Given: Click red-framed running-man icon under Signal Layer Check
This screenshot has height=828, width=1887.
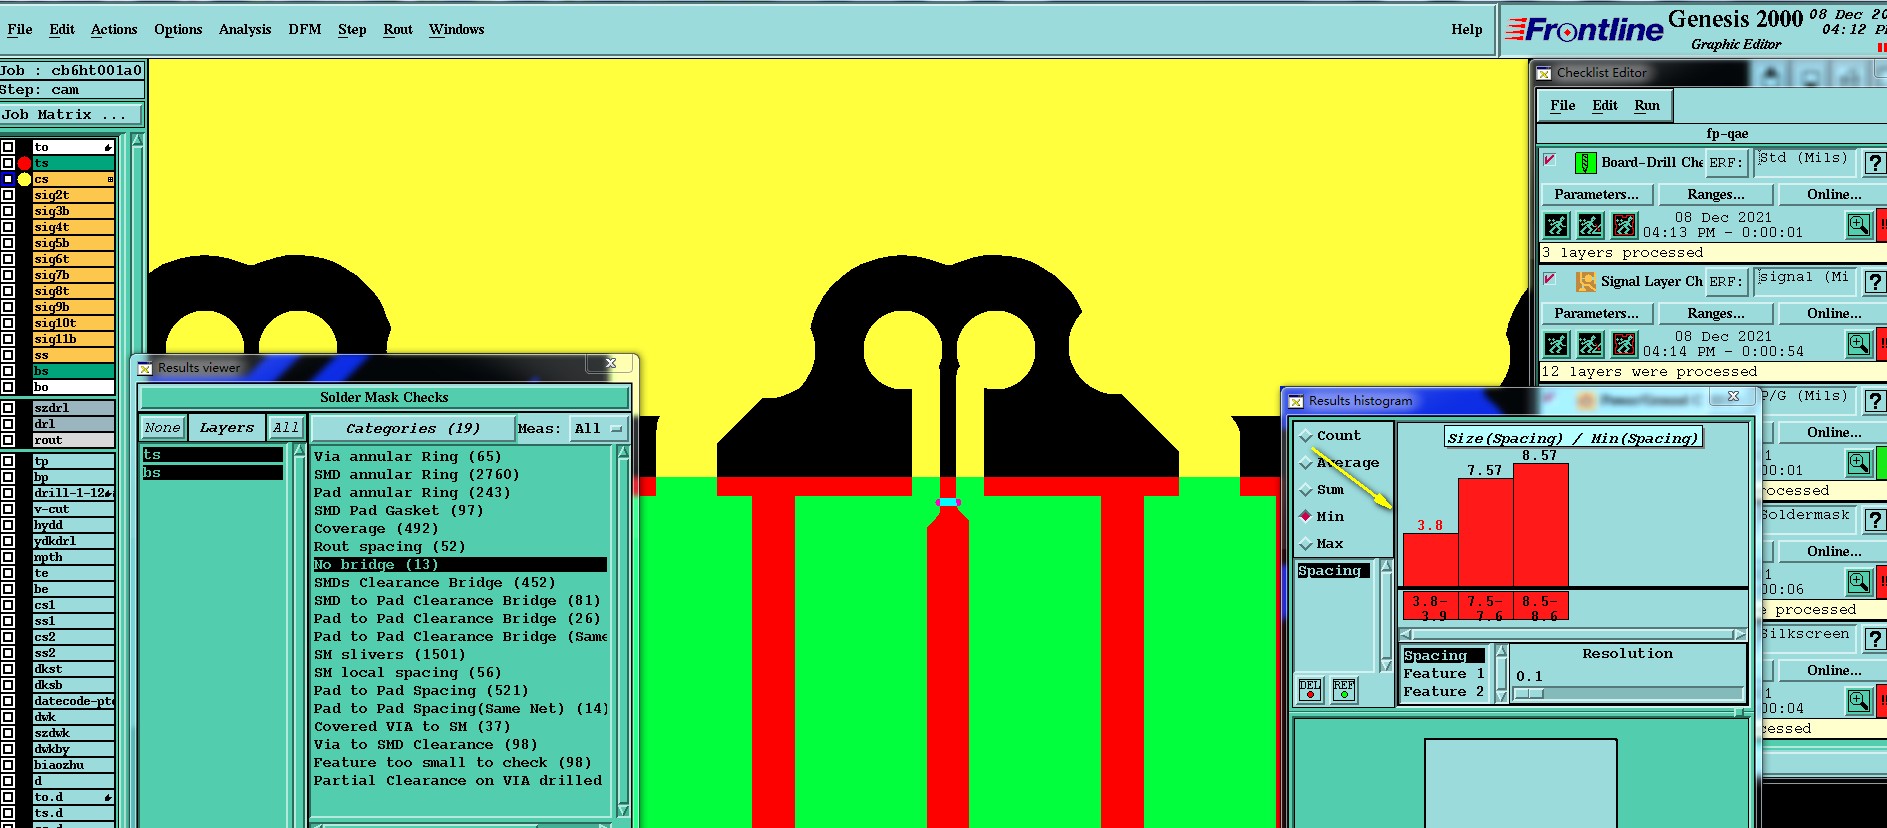Looking at the screenshot, I should click(x=1624, y=344).
